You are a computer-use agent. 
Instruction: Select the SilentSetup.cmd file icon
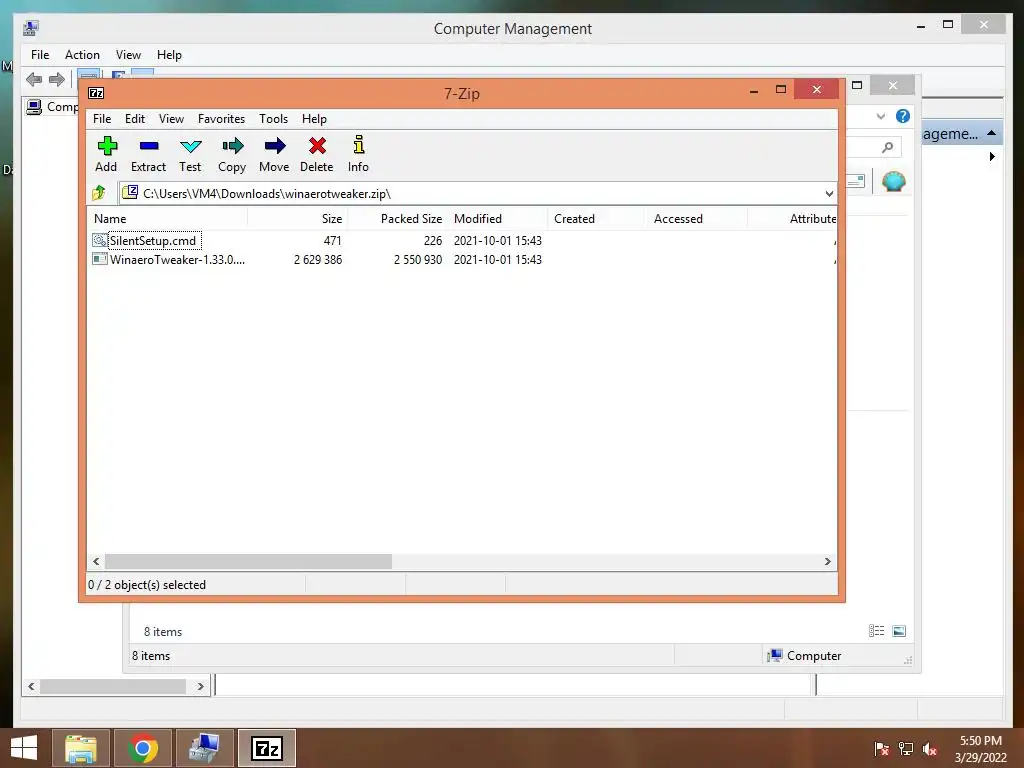click(99, 240)
